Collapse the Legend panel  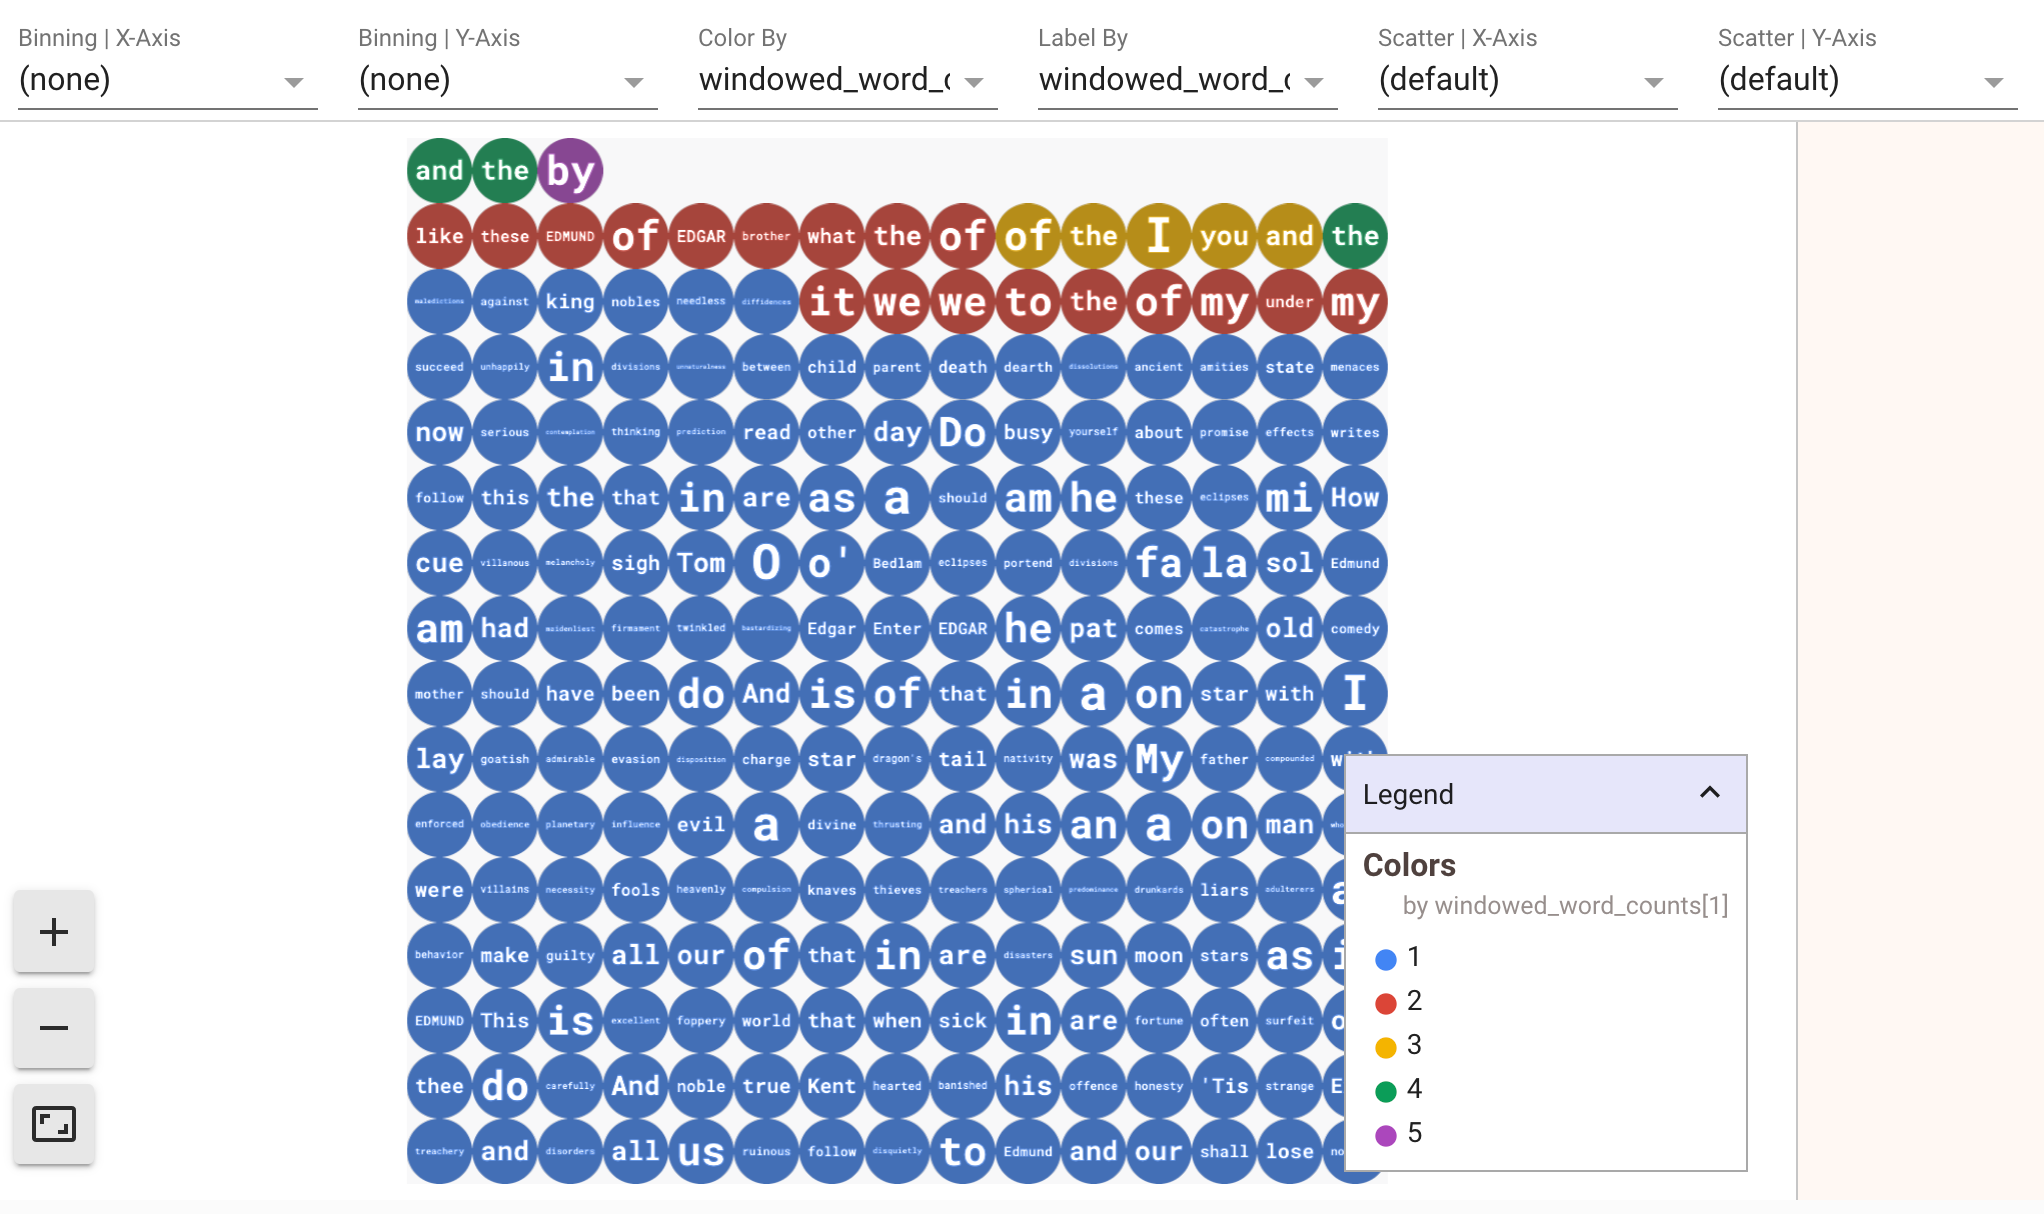point(1709,793)
